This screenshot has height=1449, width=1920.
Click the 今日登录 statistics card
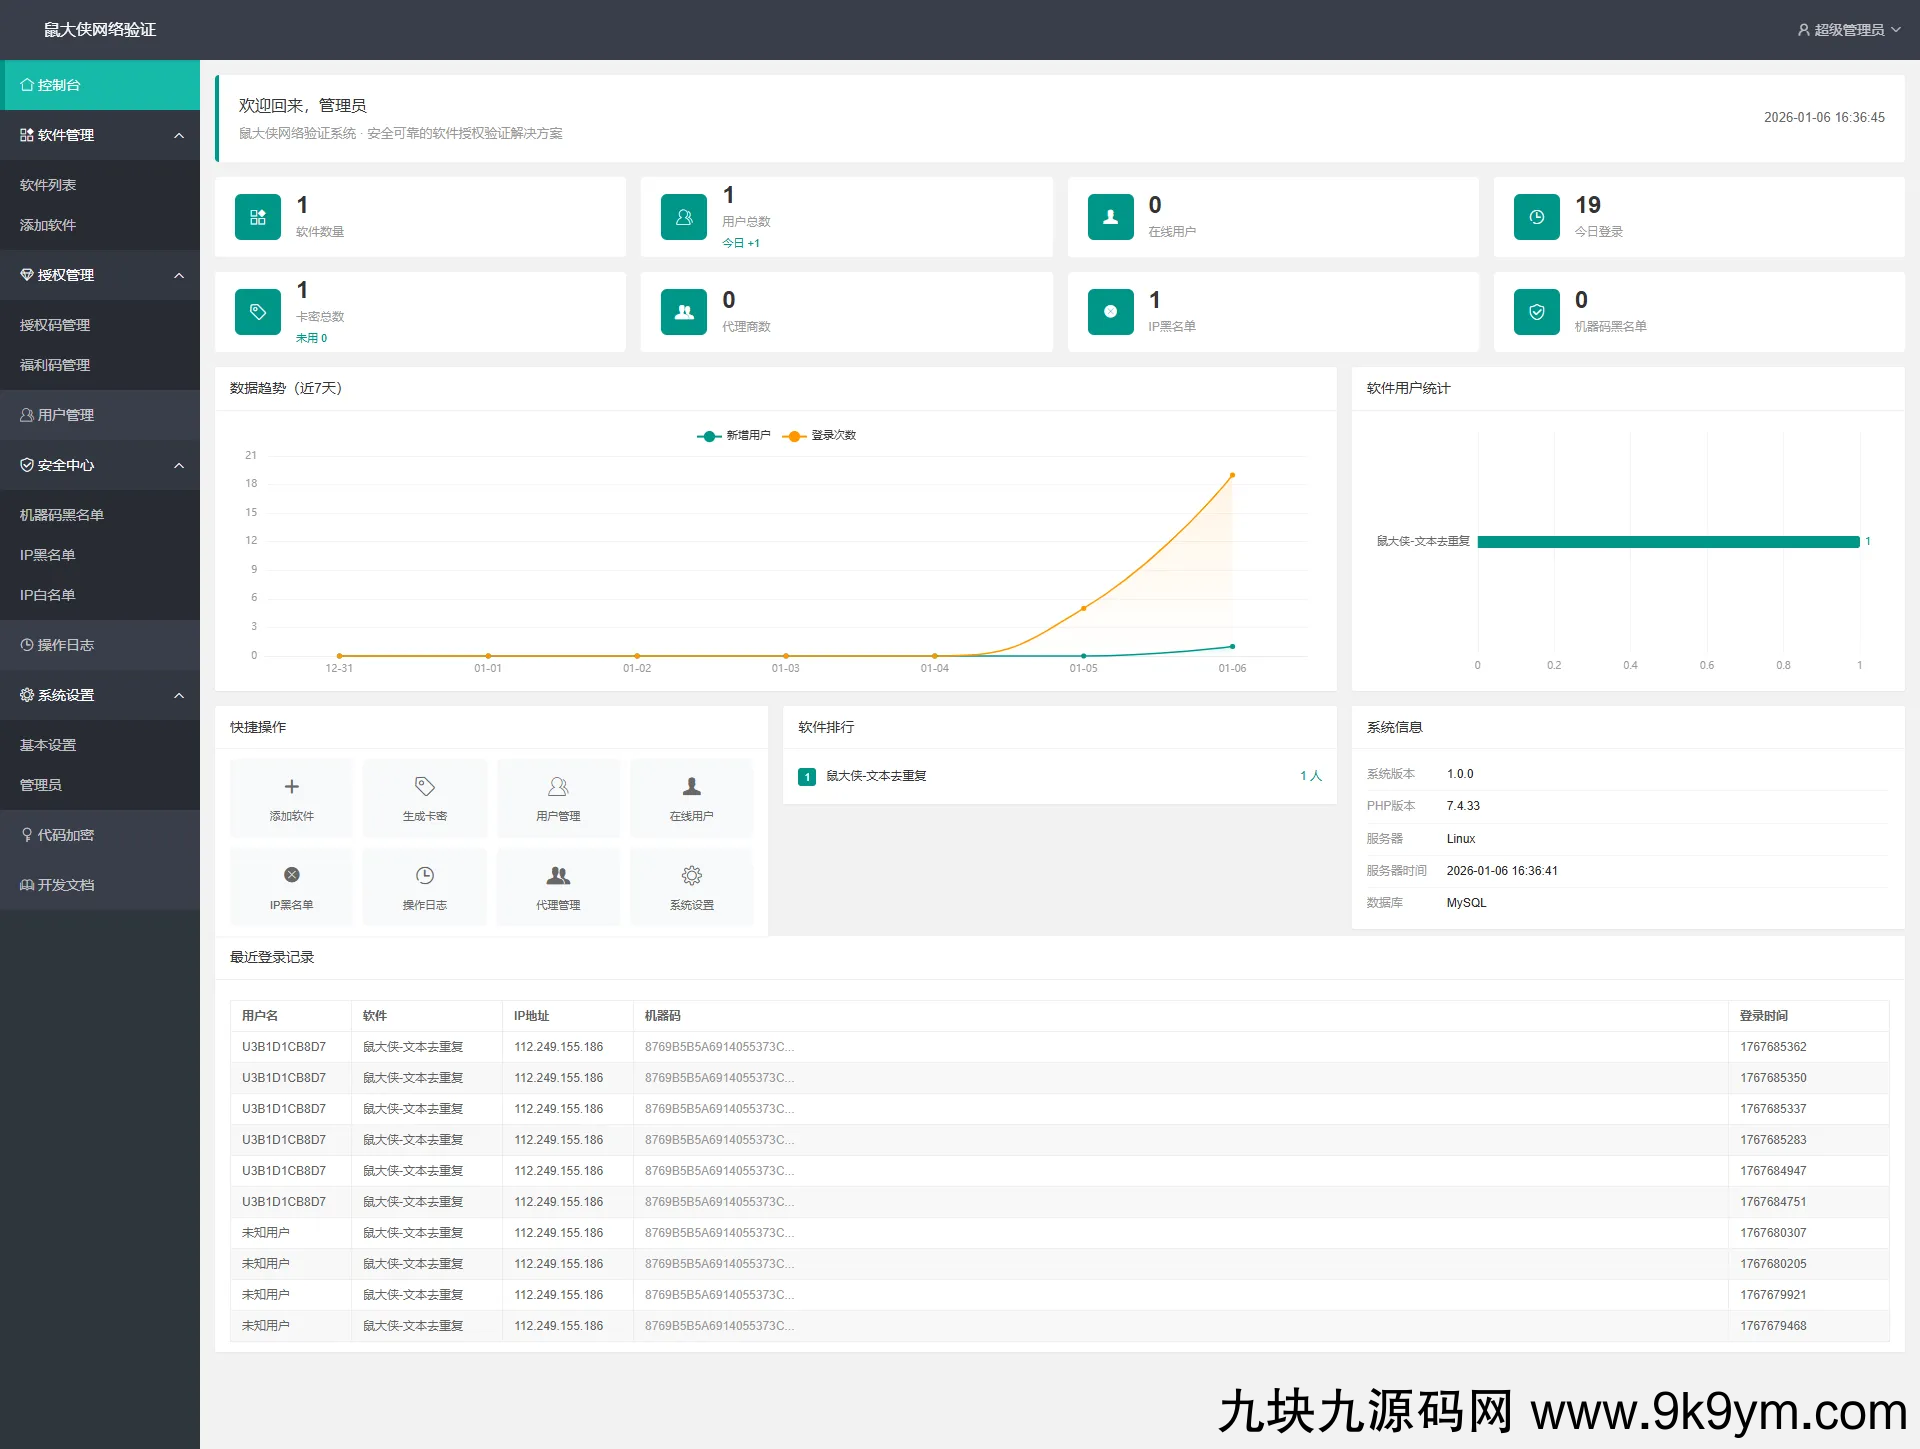click(x=1698, y=217)
